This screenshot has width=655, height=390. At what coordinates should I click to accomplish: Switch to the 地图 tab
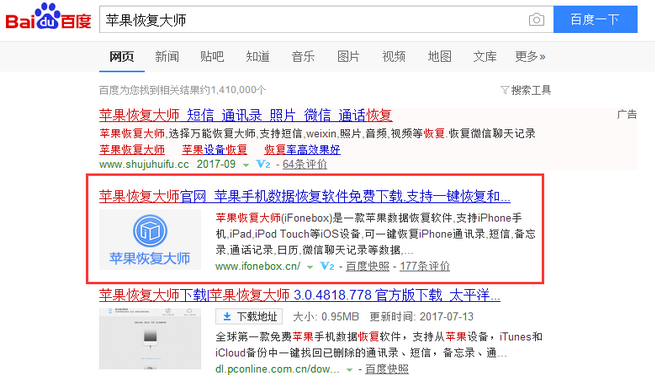[x=439, y=56]
